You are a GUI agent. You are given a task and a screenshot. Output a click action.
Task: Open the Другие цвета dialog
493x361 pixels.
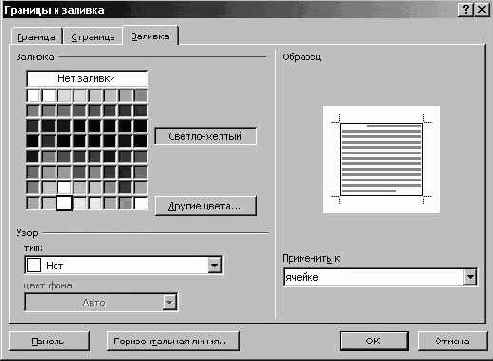(x=206, y=206)
